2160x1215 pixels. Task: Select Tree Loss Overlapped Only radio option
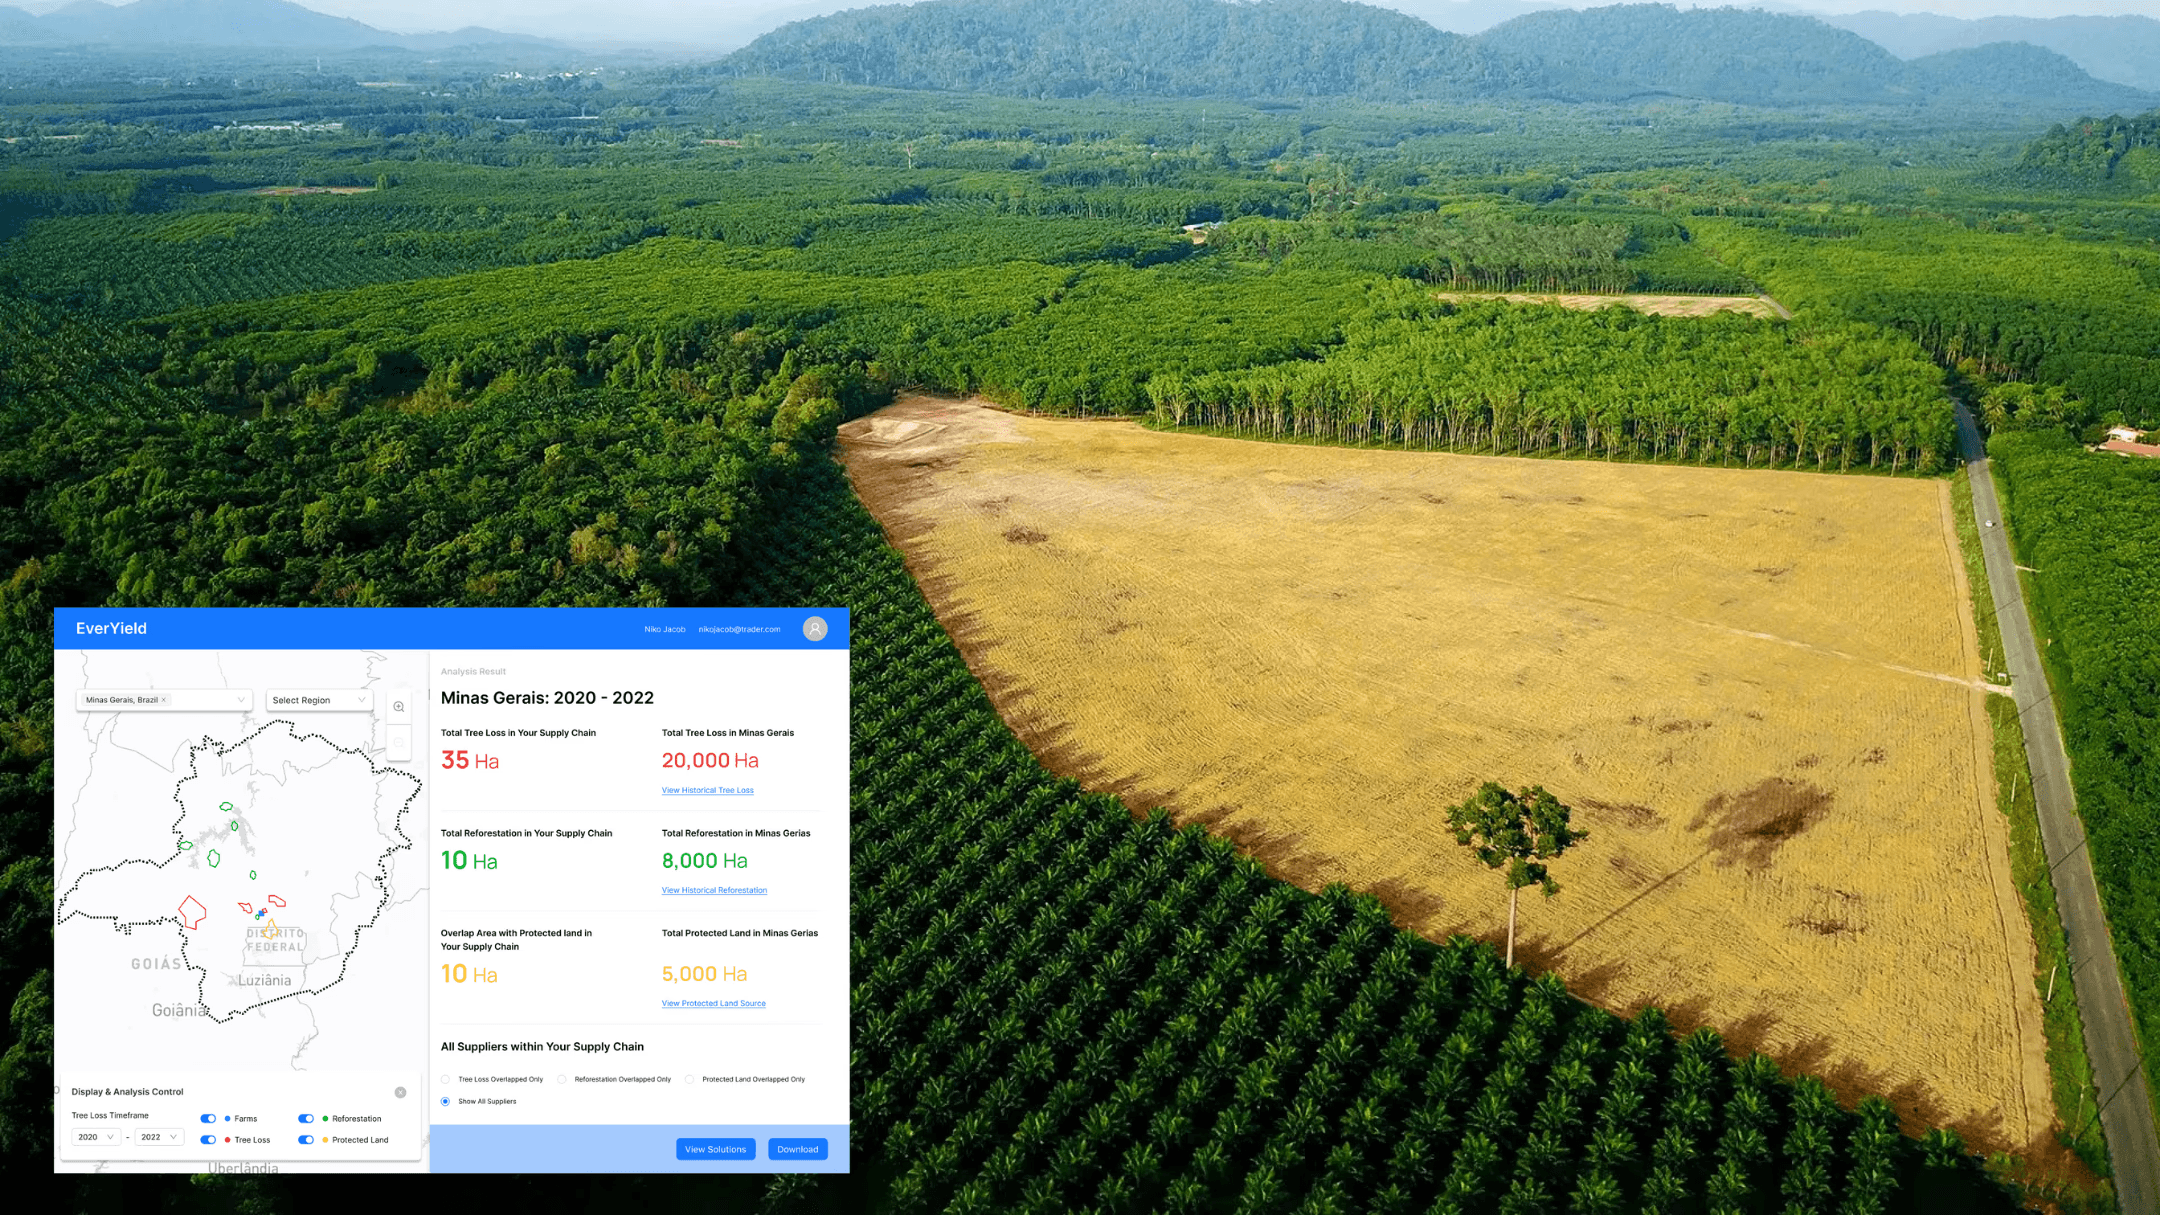click(x=446, y=1080)
